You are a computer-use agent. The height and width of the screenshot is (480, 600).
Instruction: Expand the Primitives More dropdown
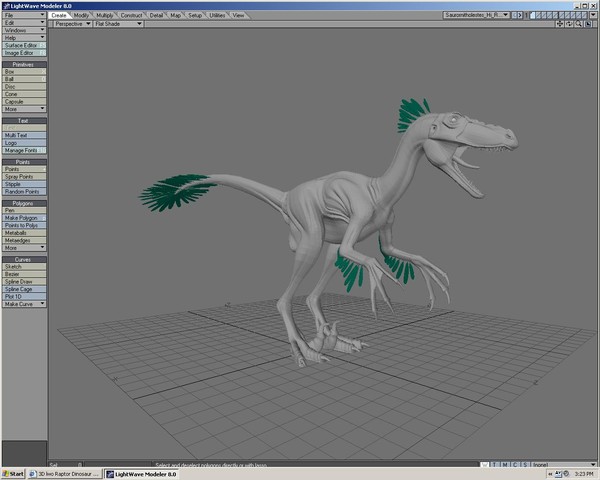[24, 109]
